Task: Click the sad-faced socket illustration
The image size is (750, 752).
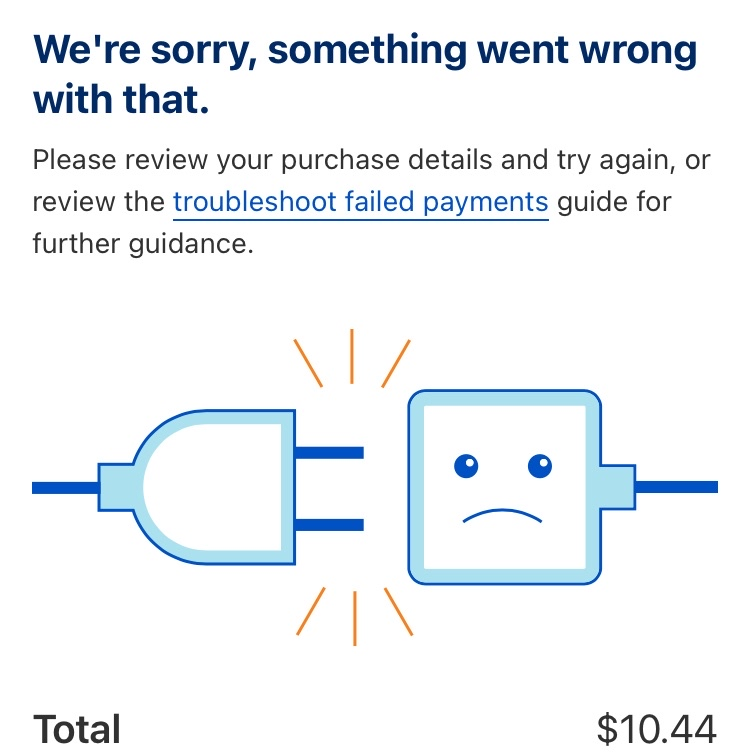Action: click(x=504, y=487)
